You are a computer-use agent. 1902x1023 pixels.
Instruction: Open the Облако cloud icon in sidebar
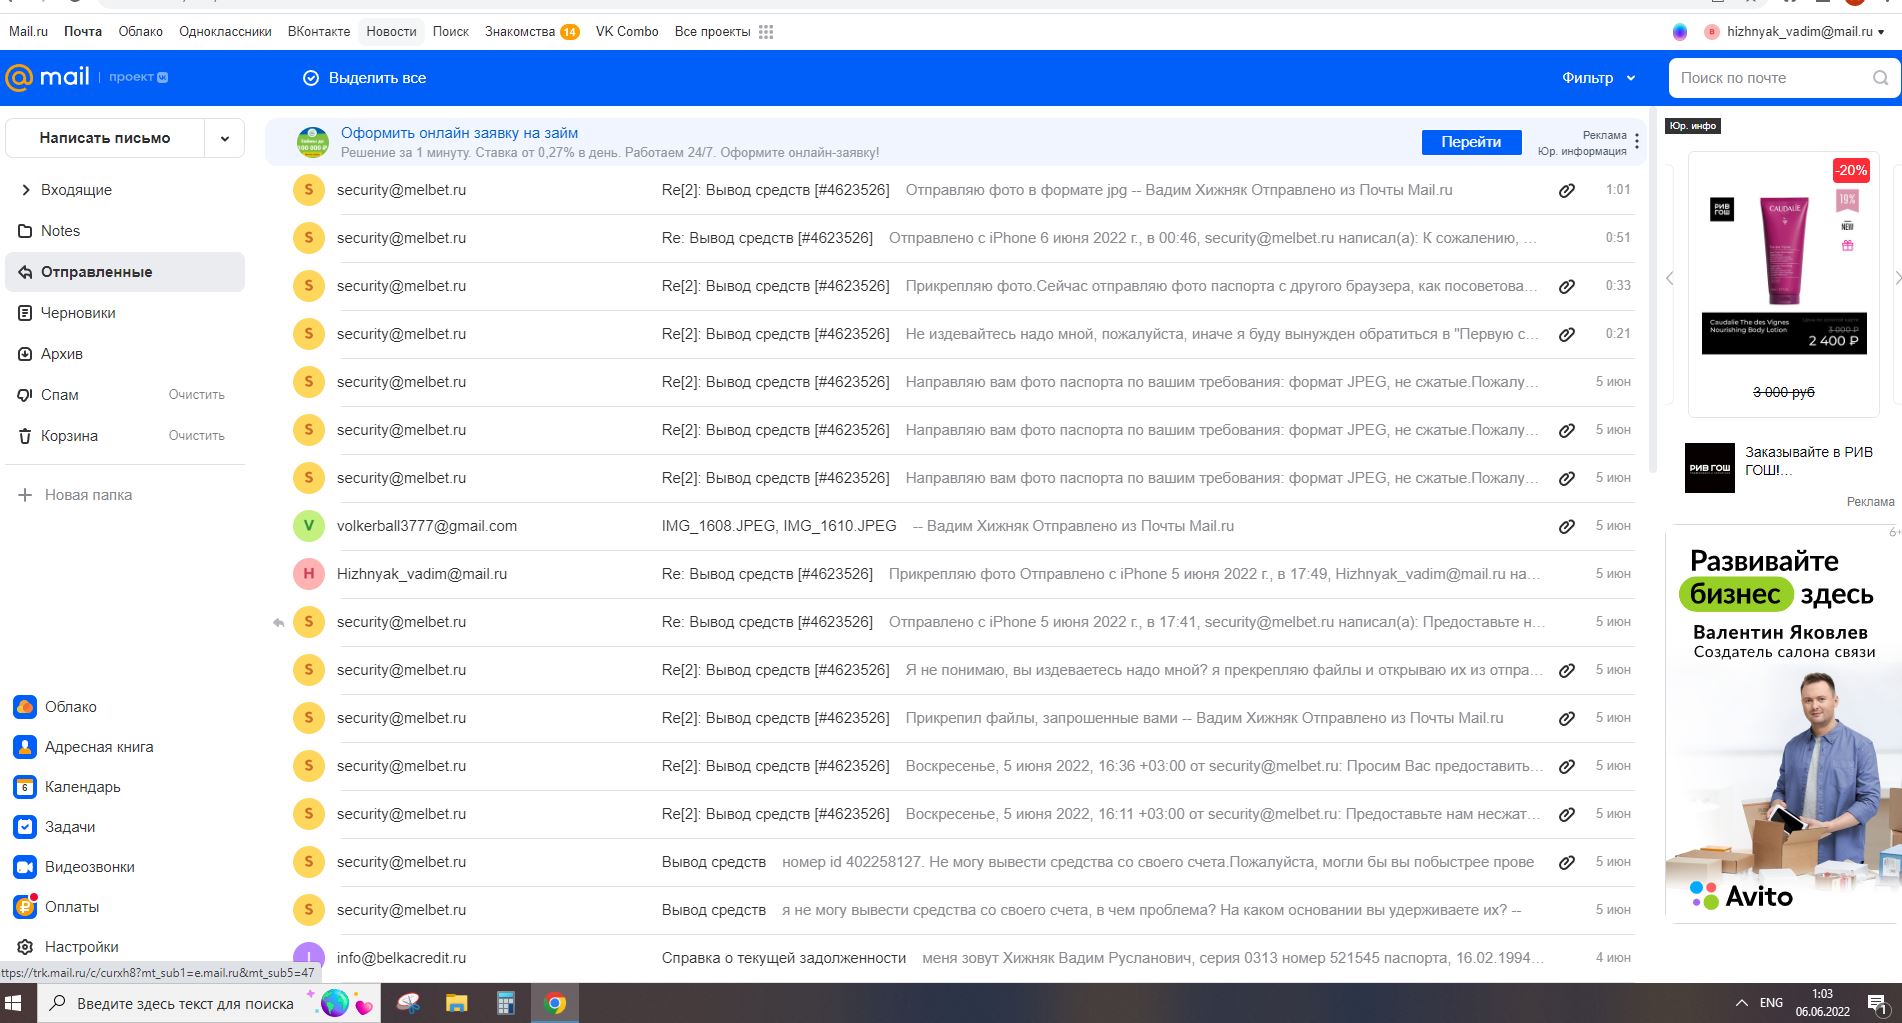pyautogui.click(x=25, y=707)
